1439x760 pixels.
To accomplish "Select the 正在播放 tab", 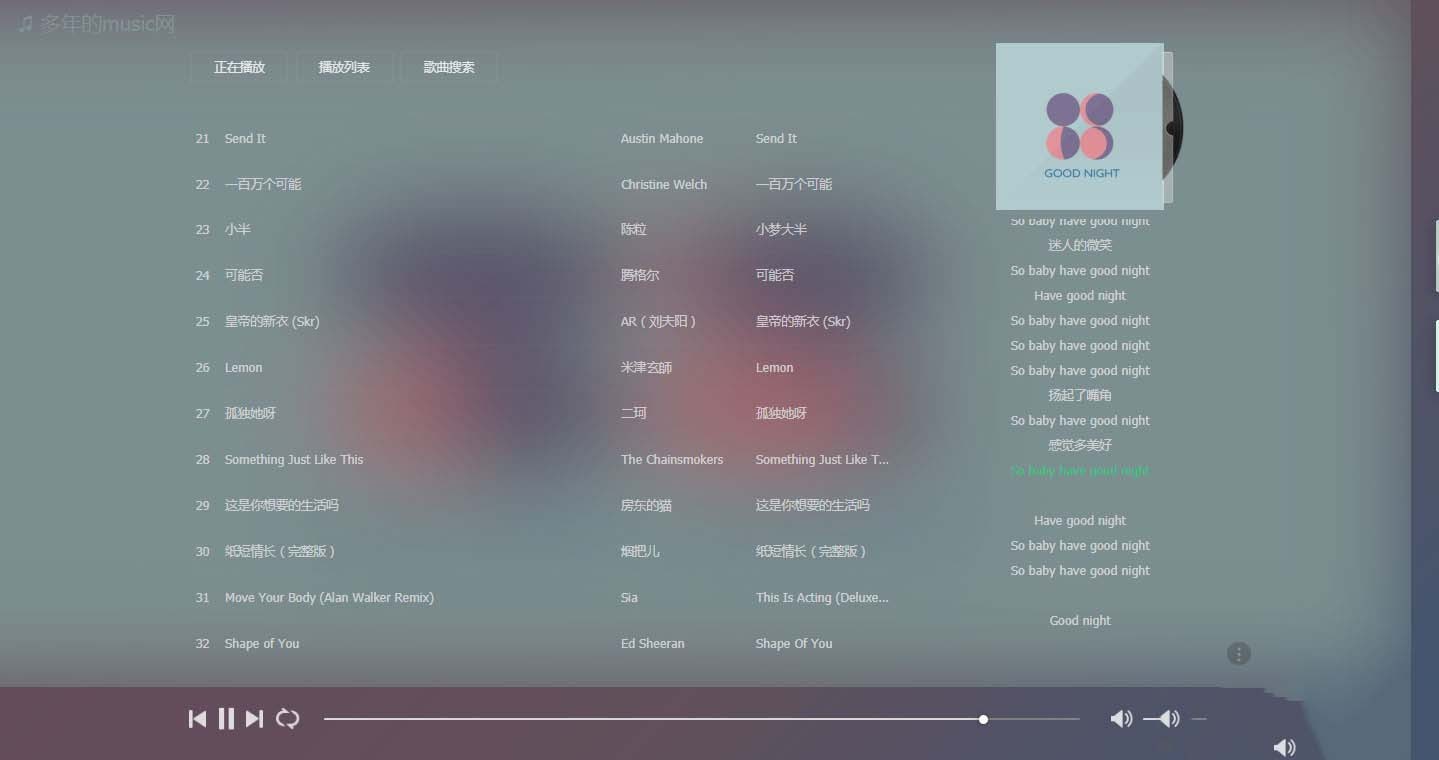I will coord(238,67).
